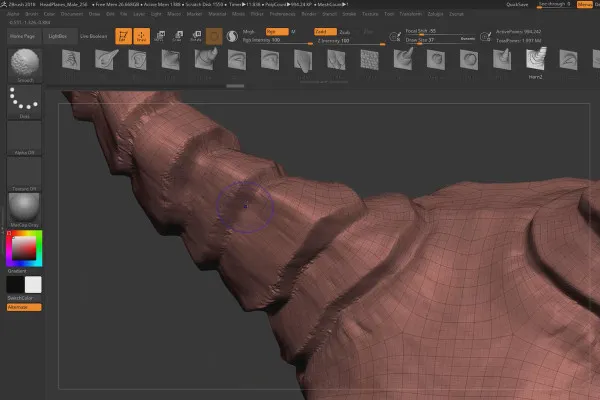The image size is (600, 400).
Task: Toggle the Rgb paint mode
Action: 274,32
